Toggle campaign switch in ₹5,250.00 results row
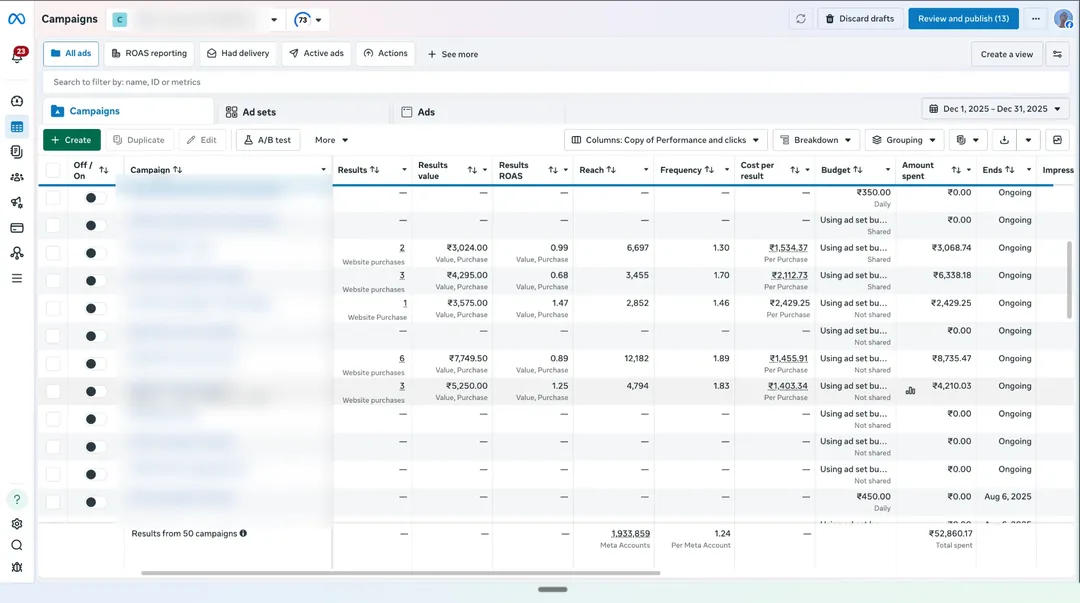Screen dimensions: 1080x603 point(94,391)
